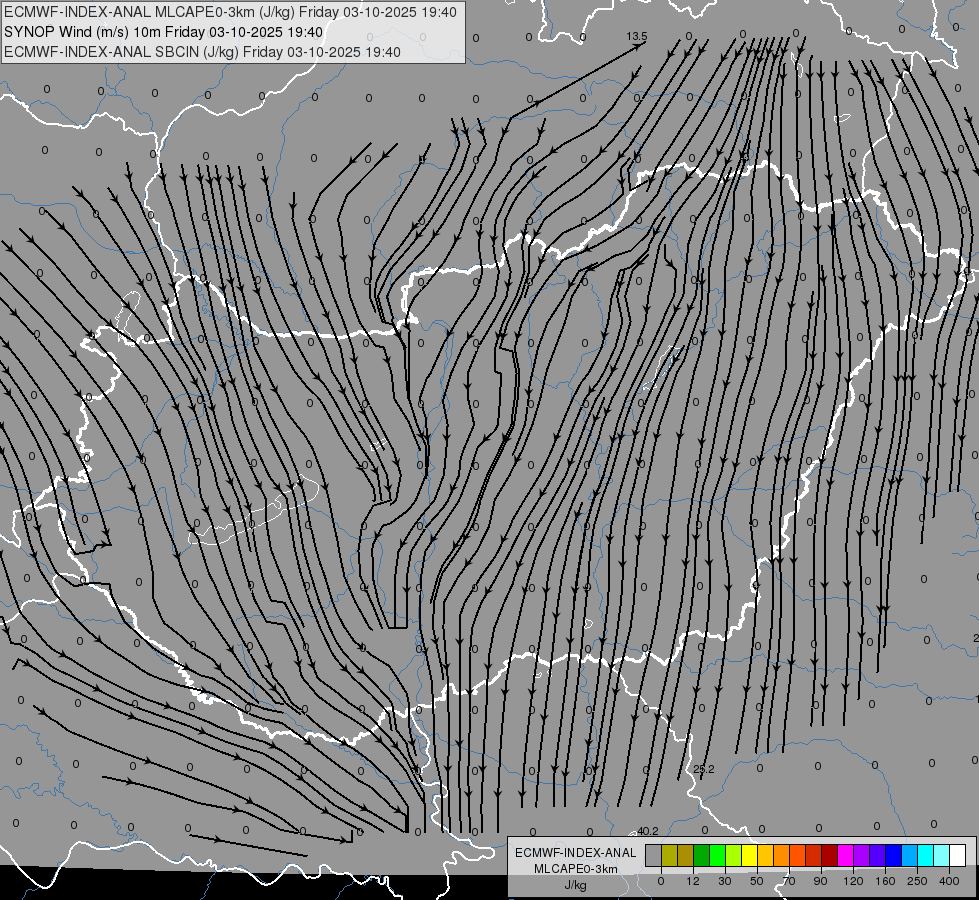Click the legend scale value 90
Screen dimensions: 979x900
click(820, 881)
